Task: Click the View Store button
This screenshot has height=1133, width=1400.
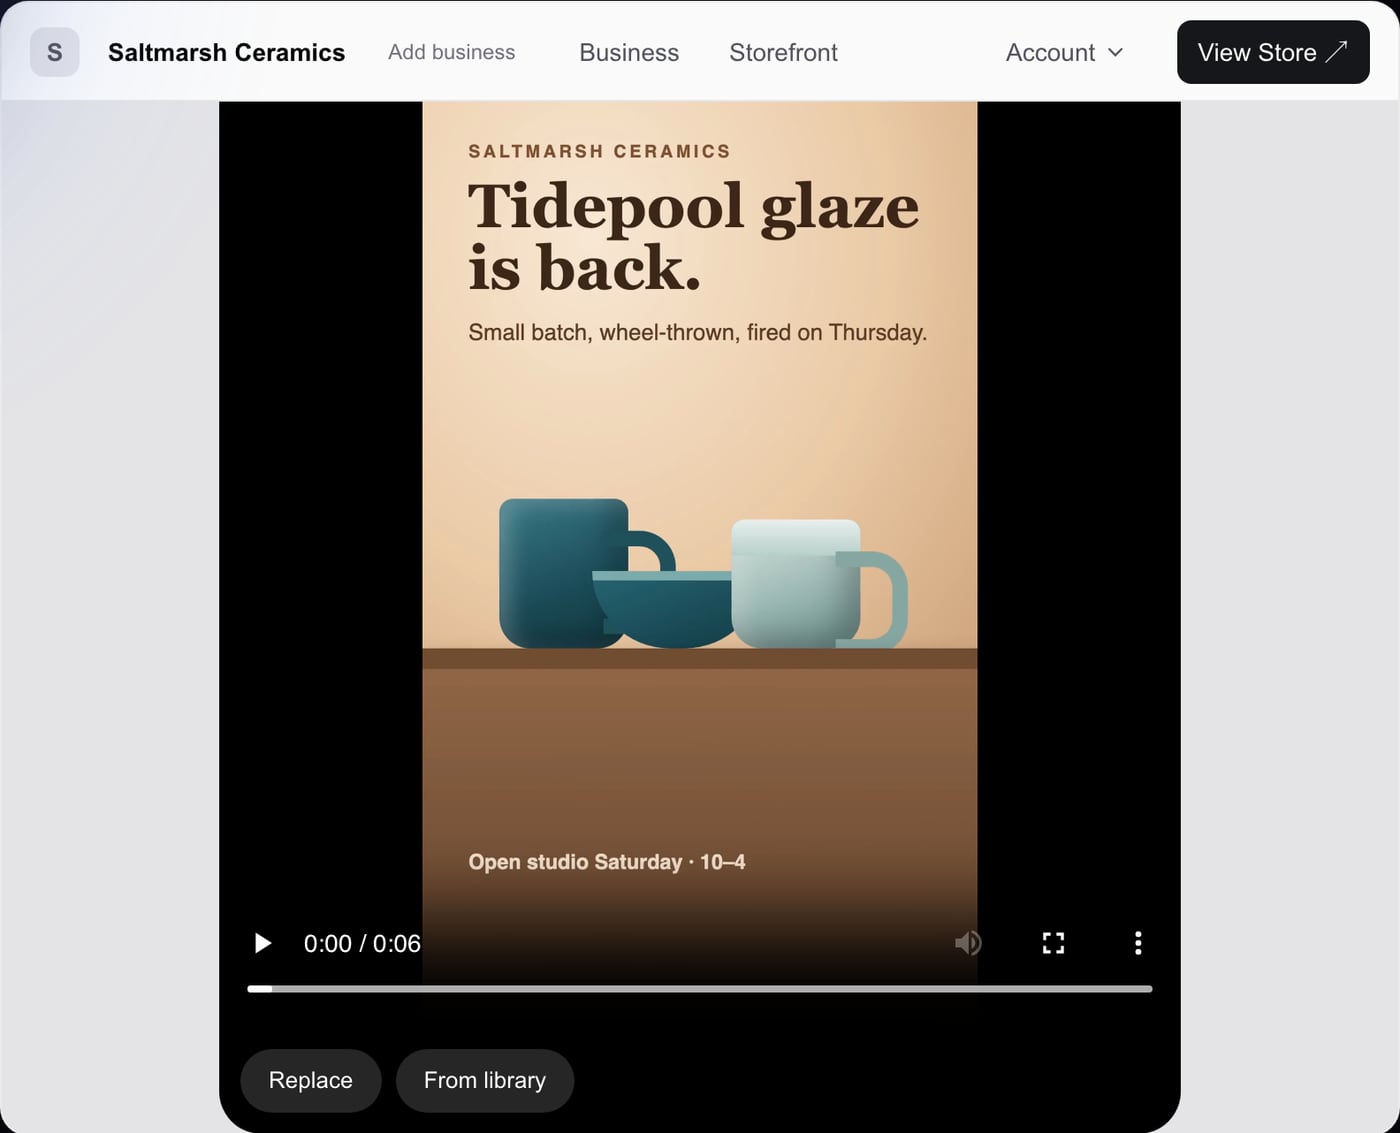Action: [x=1273, y=52]
